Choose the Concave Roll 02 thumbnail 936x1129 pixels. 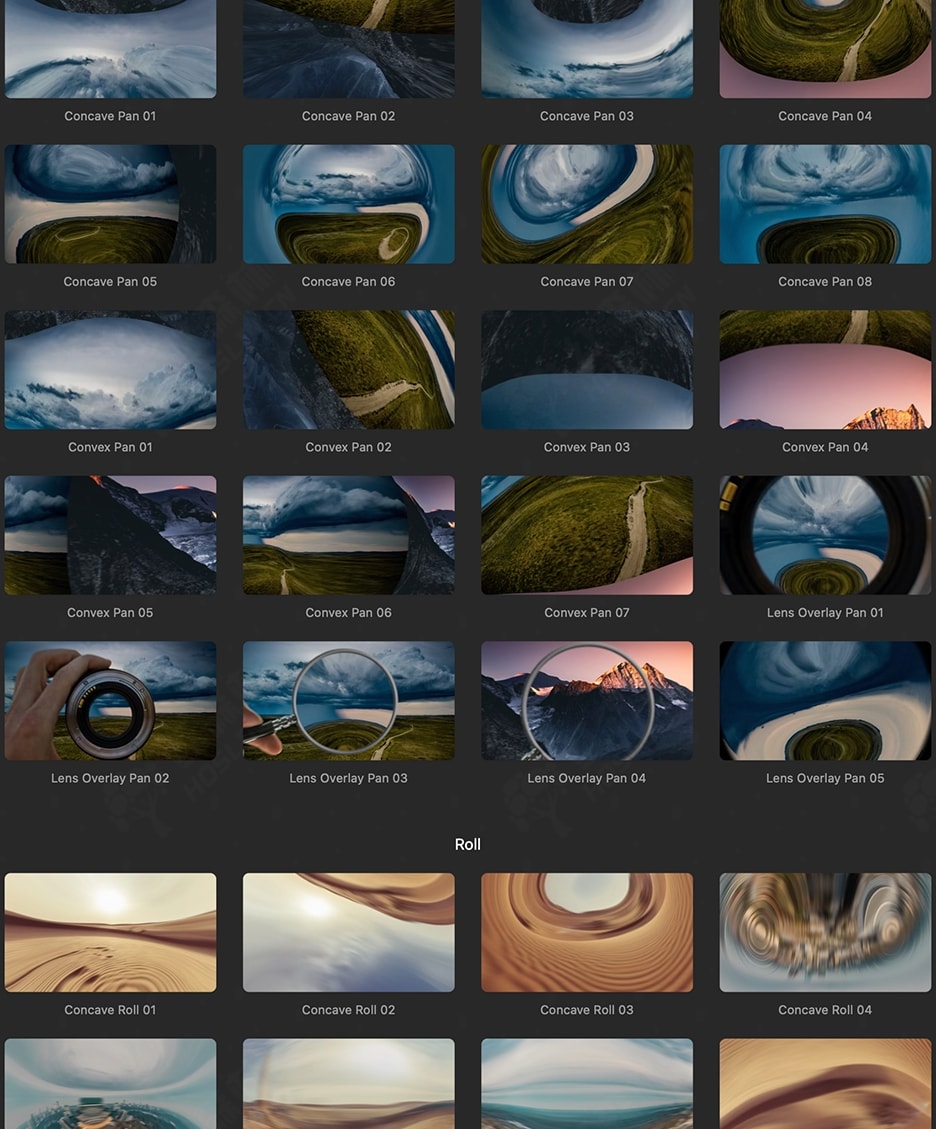tap(348, 932)
